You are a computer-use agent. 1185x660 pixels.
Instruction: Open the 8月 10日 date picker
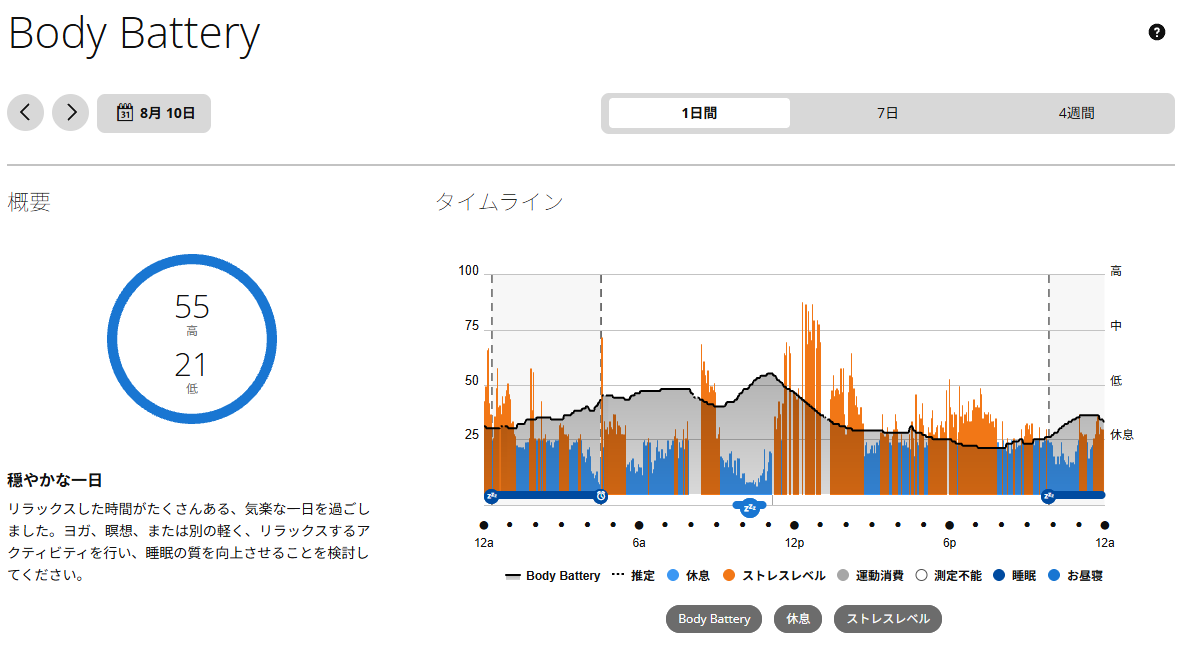154,113
